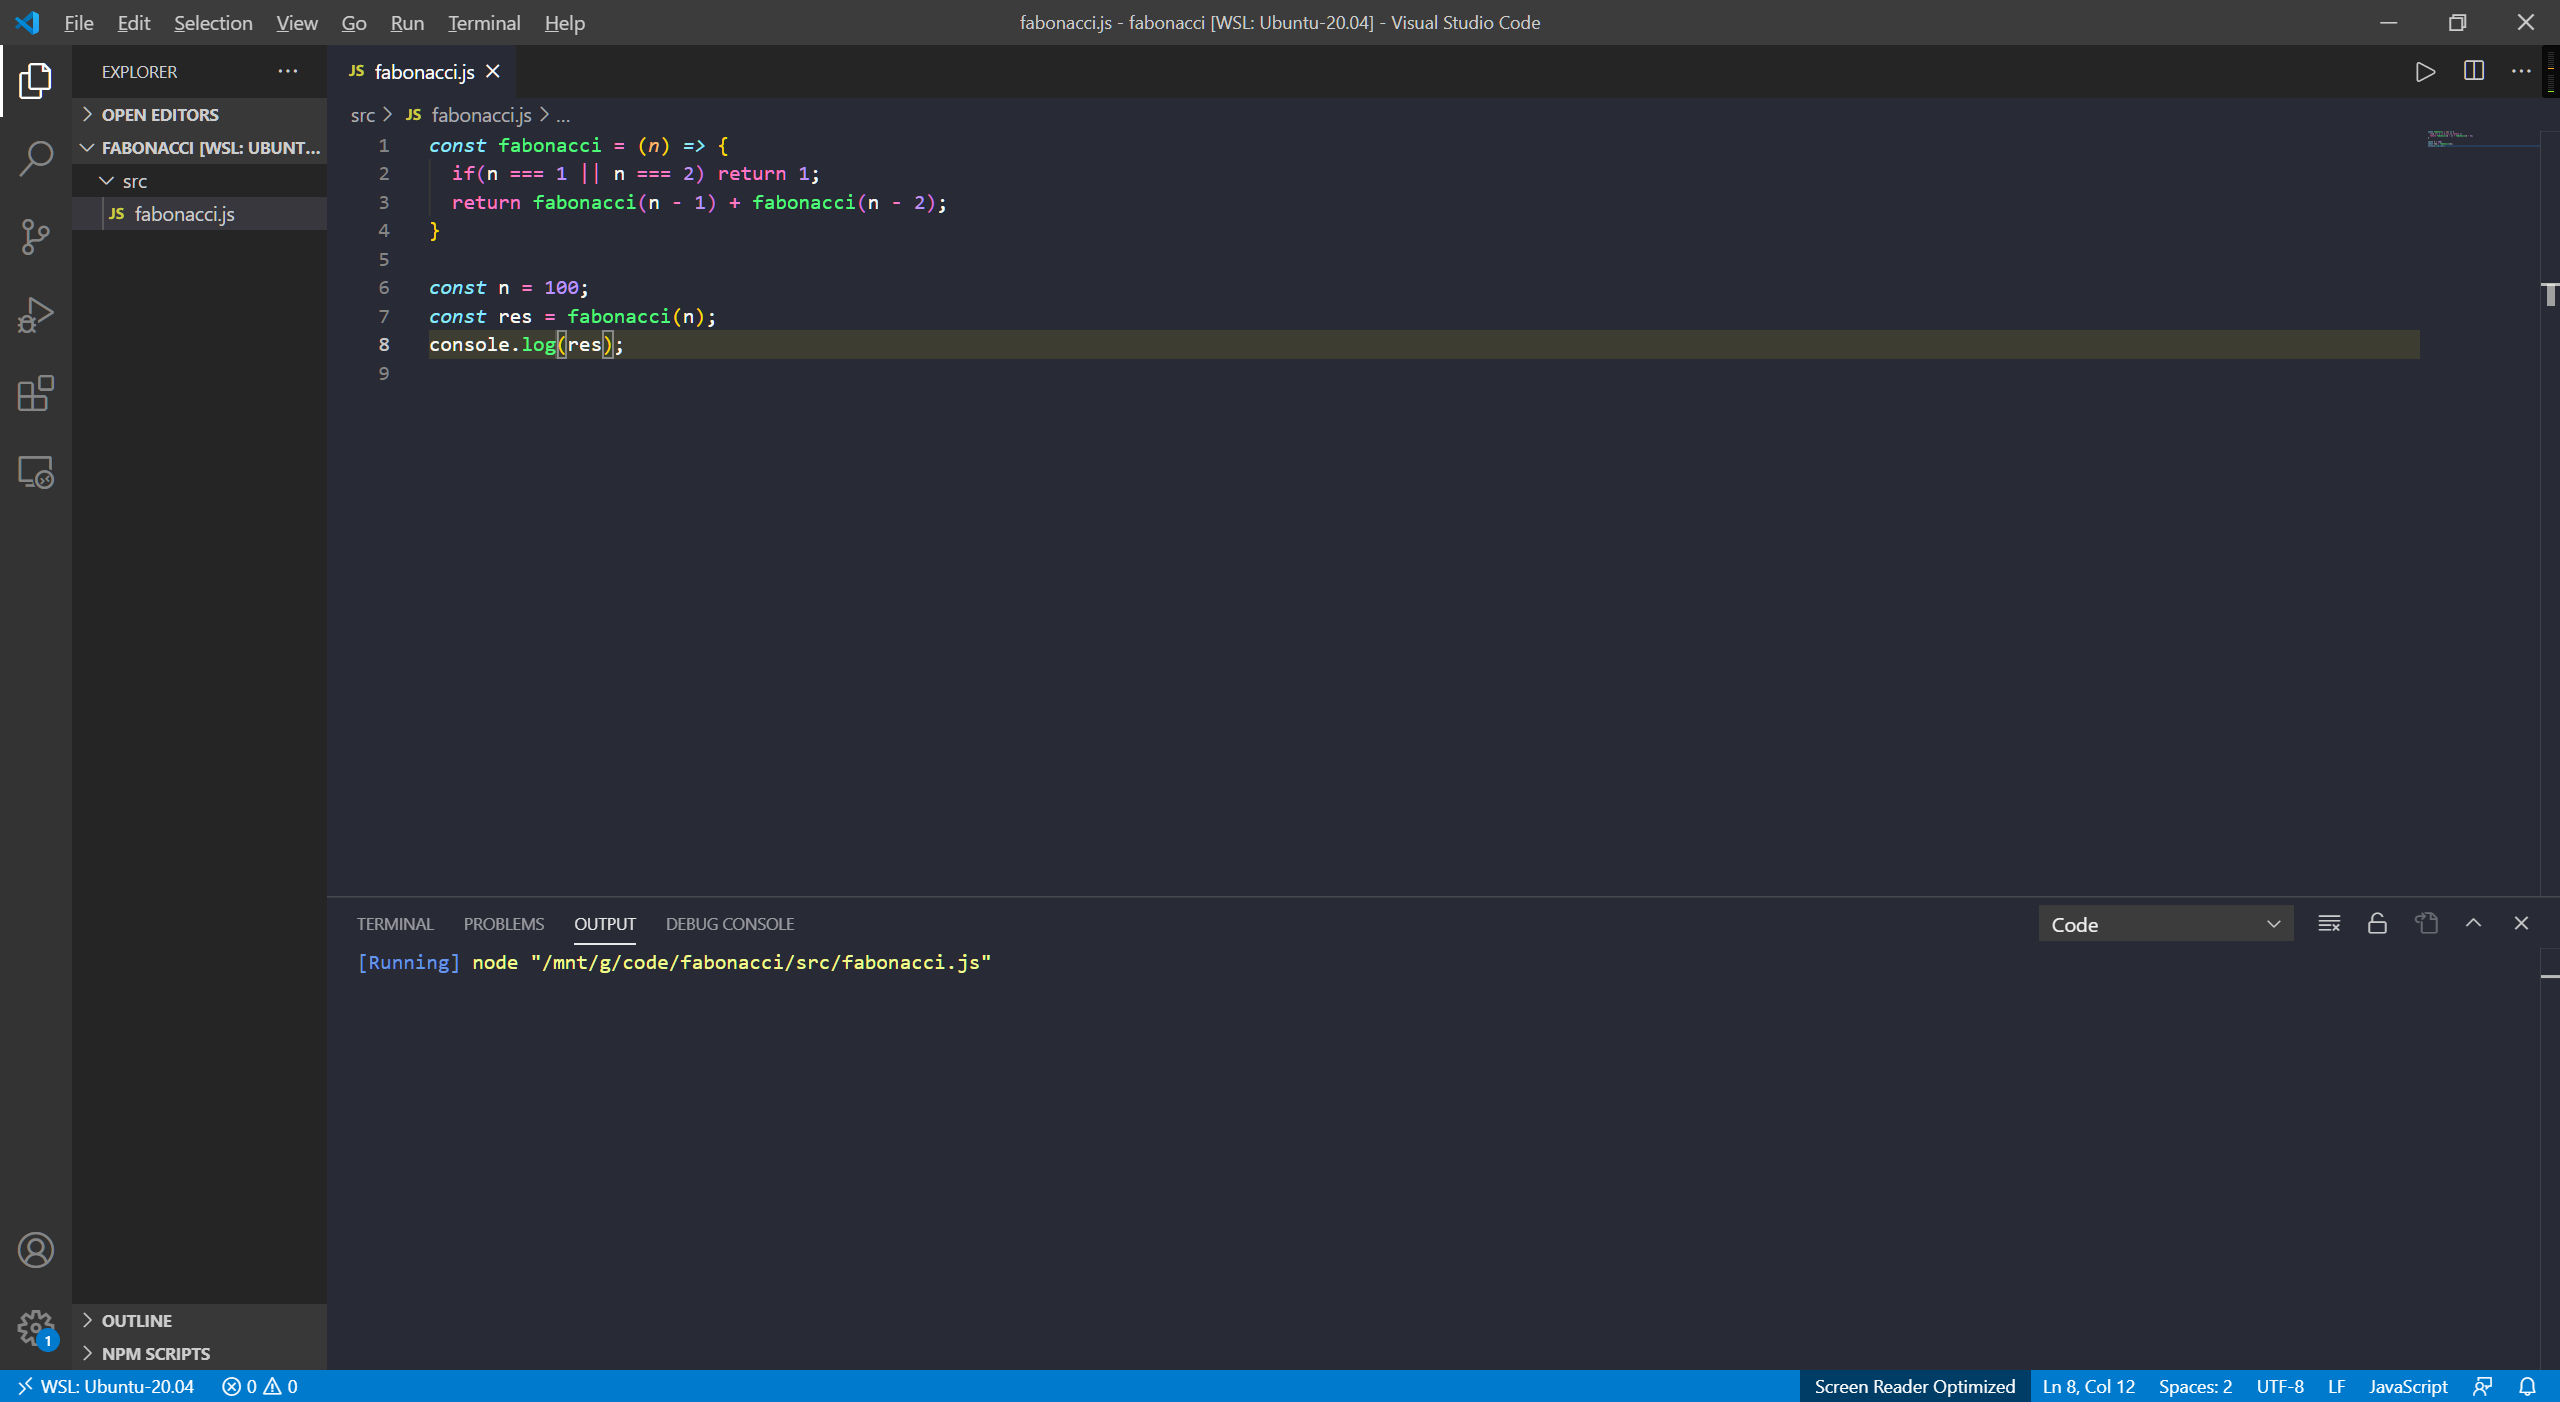Viewport: 2560px width, 1402px height.
Task: Collapse the src folder
Action: click(x=200, y=181)
